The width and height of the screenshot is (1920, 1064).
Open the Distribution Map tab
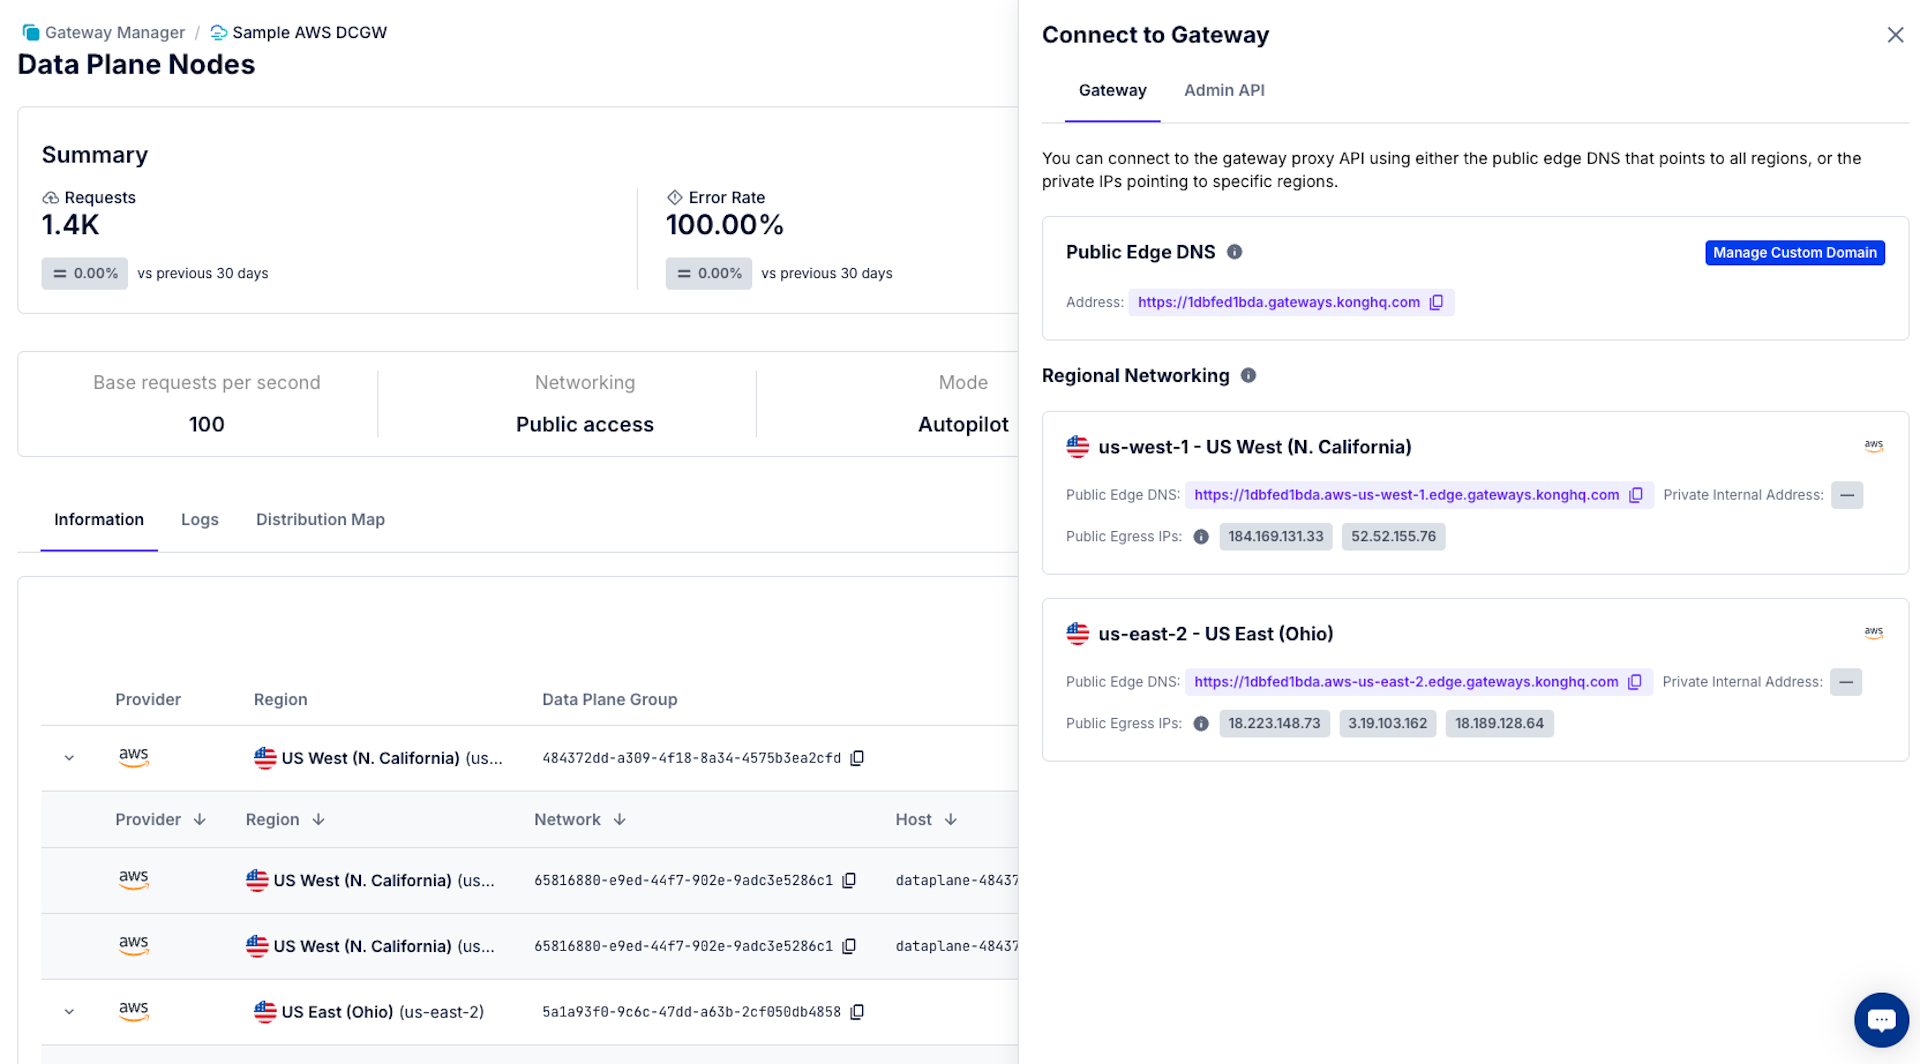(320, 519)
